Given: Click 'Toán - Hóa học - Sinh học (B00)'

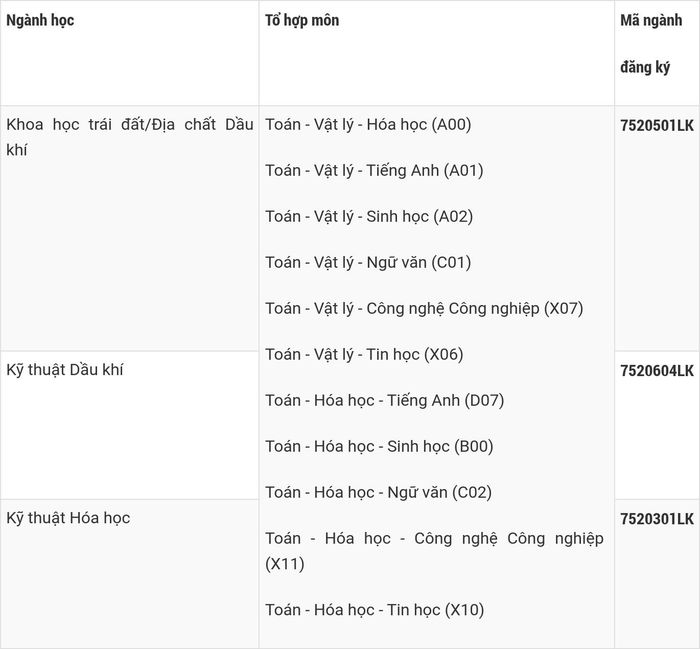Looking at the screenshot, I should point(379,446).
